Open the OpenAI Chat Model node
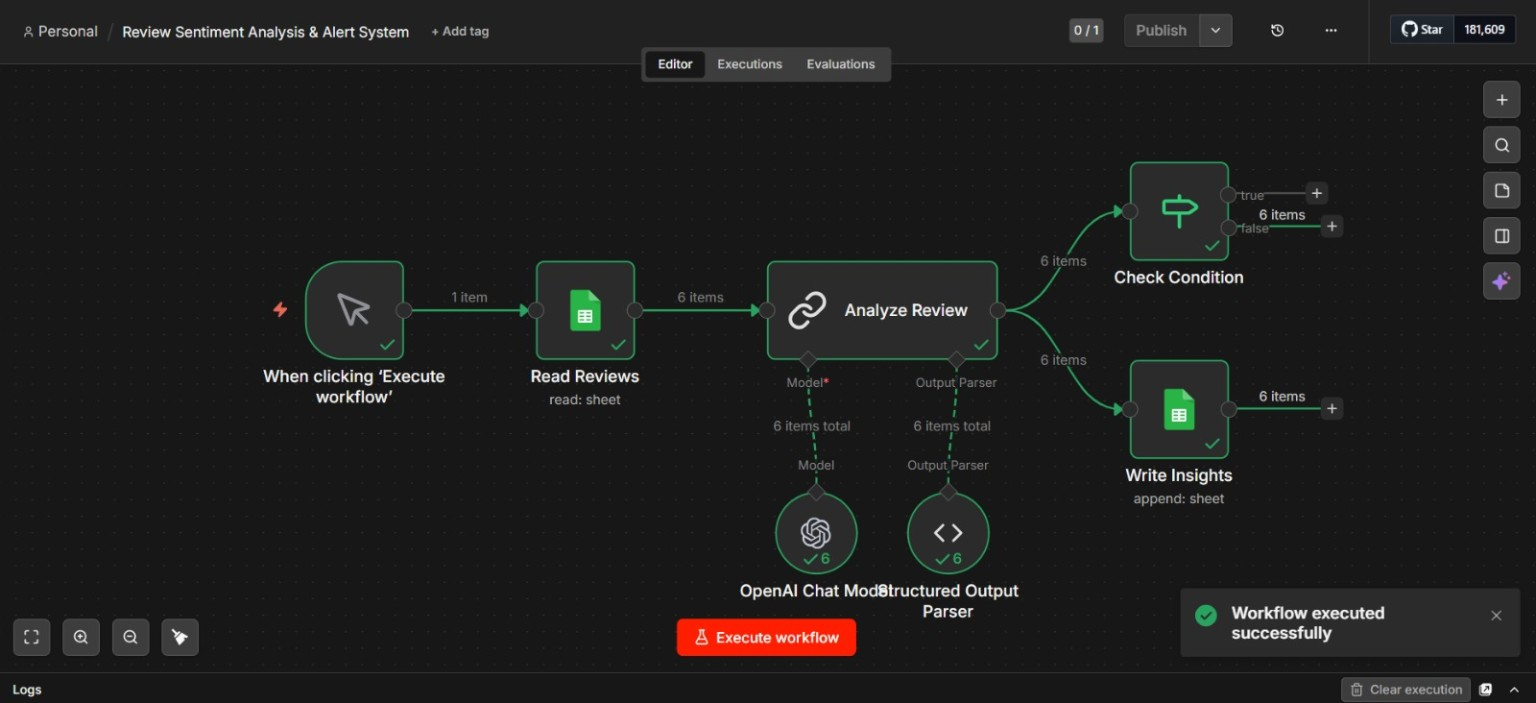Image resolution: width=1536 pixels, height=703 pixels. (x=816, y=533)
